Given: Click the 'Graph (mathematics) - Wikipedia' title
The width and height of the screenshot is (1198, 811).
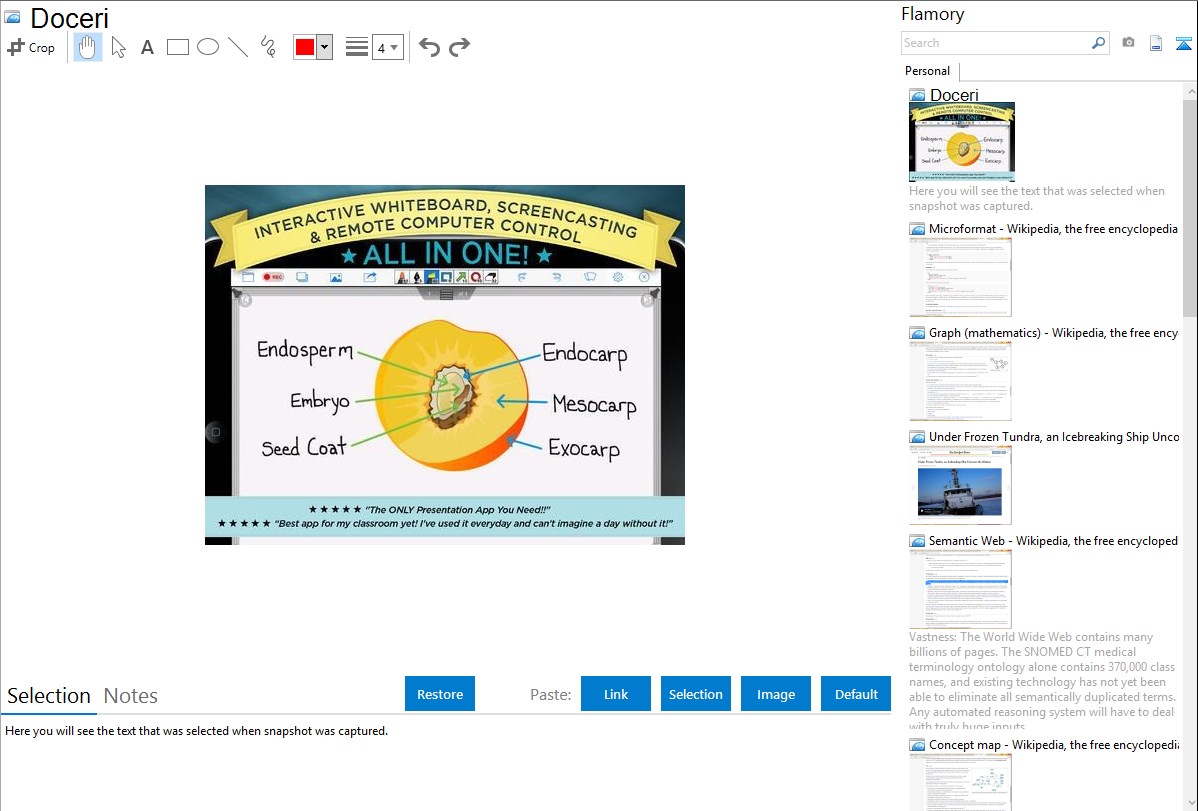Looking at the screenshot, I should pos(1053,333).
